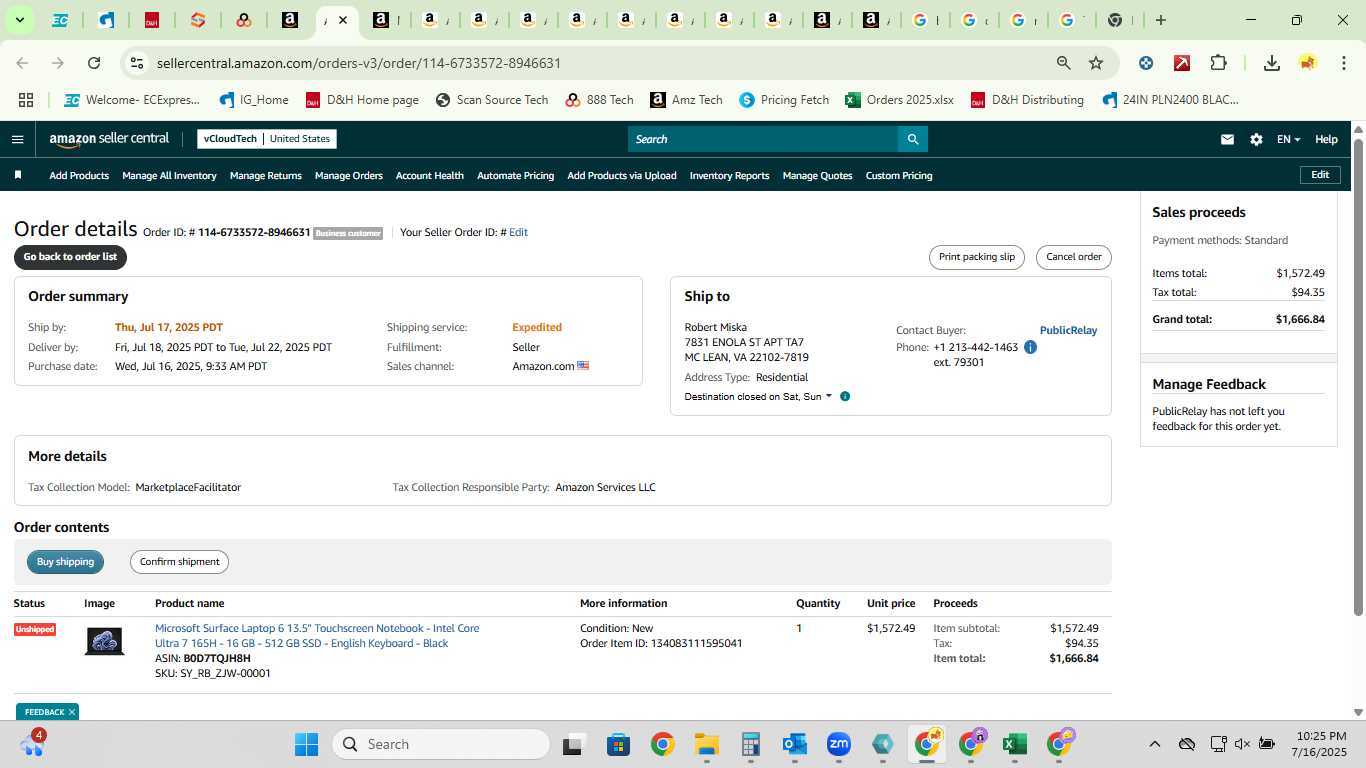Click the Seller Central Search field
Image resolution: width=1366 pixels, height=768 pixels.
click(762, 139)
